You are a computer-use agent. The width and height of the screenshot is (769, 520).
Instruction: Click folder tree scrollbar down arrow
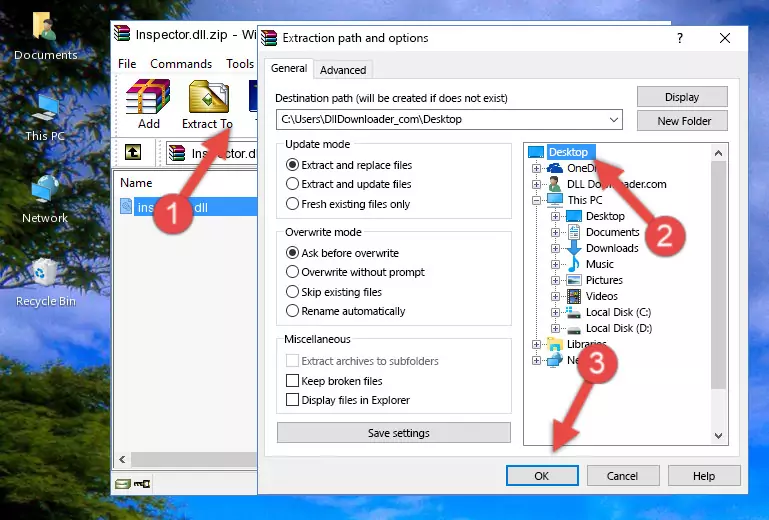click(x=718, y=436)
